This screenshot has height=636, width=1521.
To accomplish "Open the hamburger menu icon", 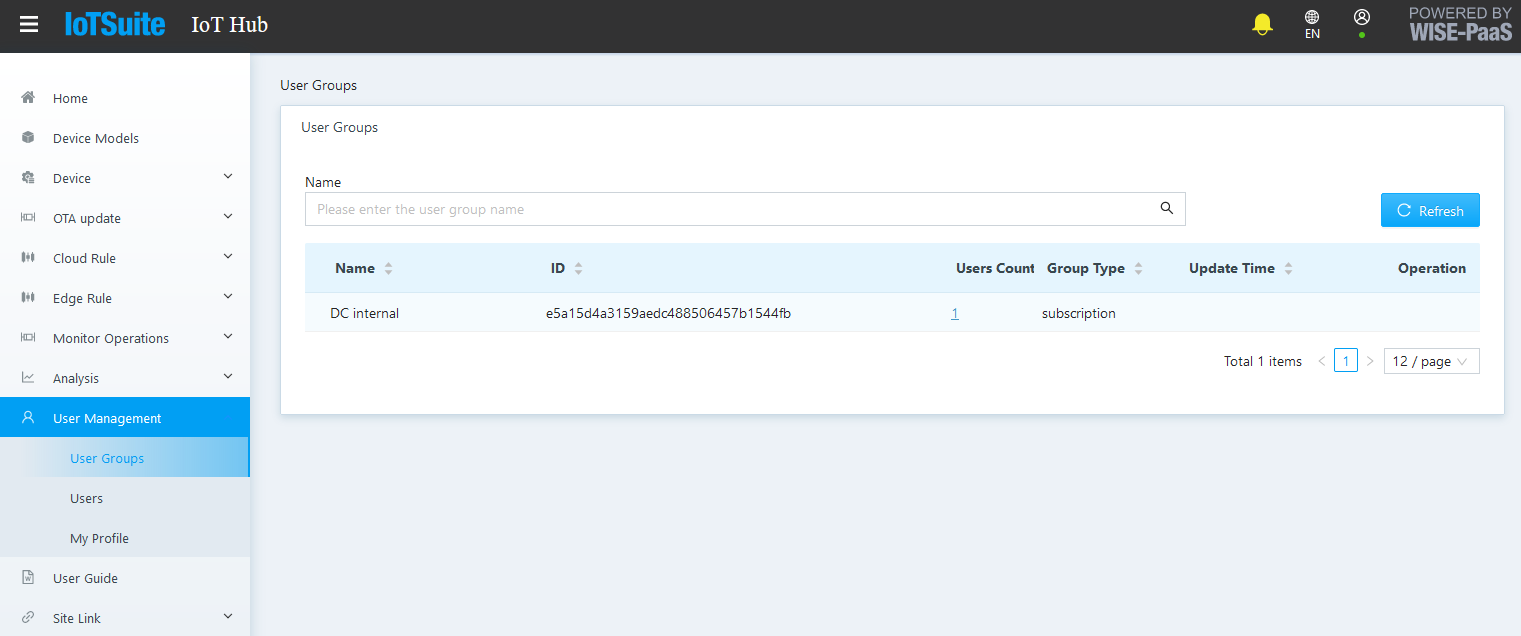I will pos(29,25).
